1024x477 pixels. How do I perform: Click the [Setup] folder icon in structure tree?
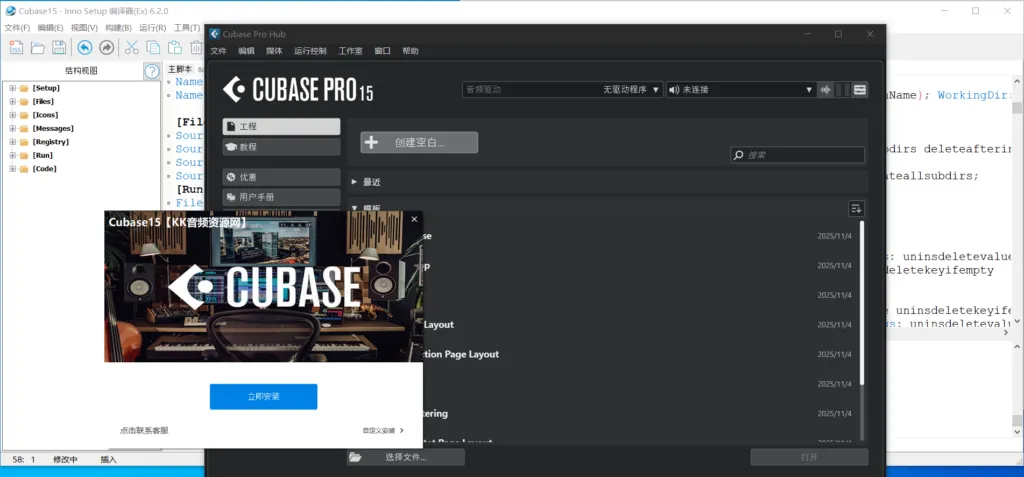click(x=24, y=88)
